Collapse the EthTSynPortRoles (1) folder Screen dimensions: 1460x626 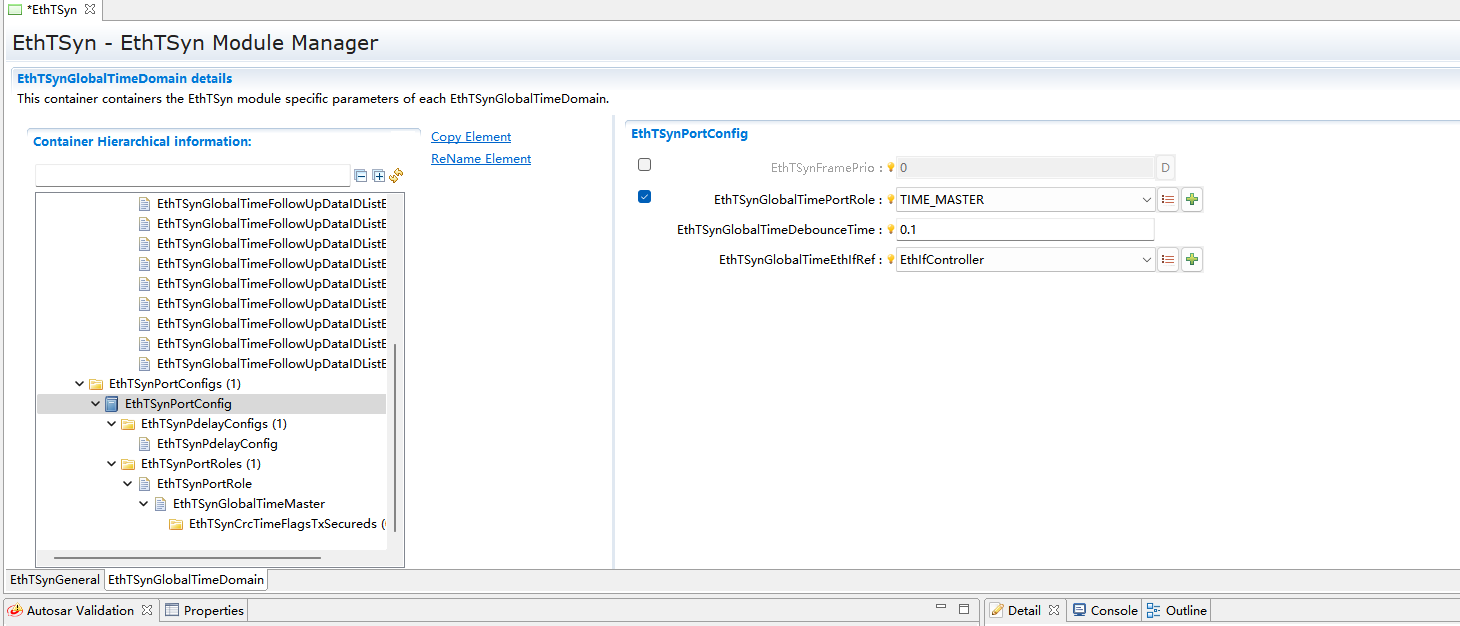click(112, 464)
